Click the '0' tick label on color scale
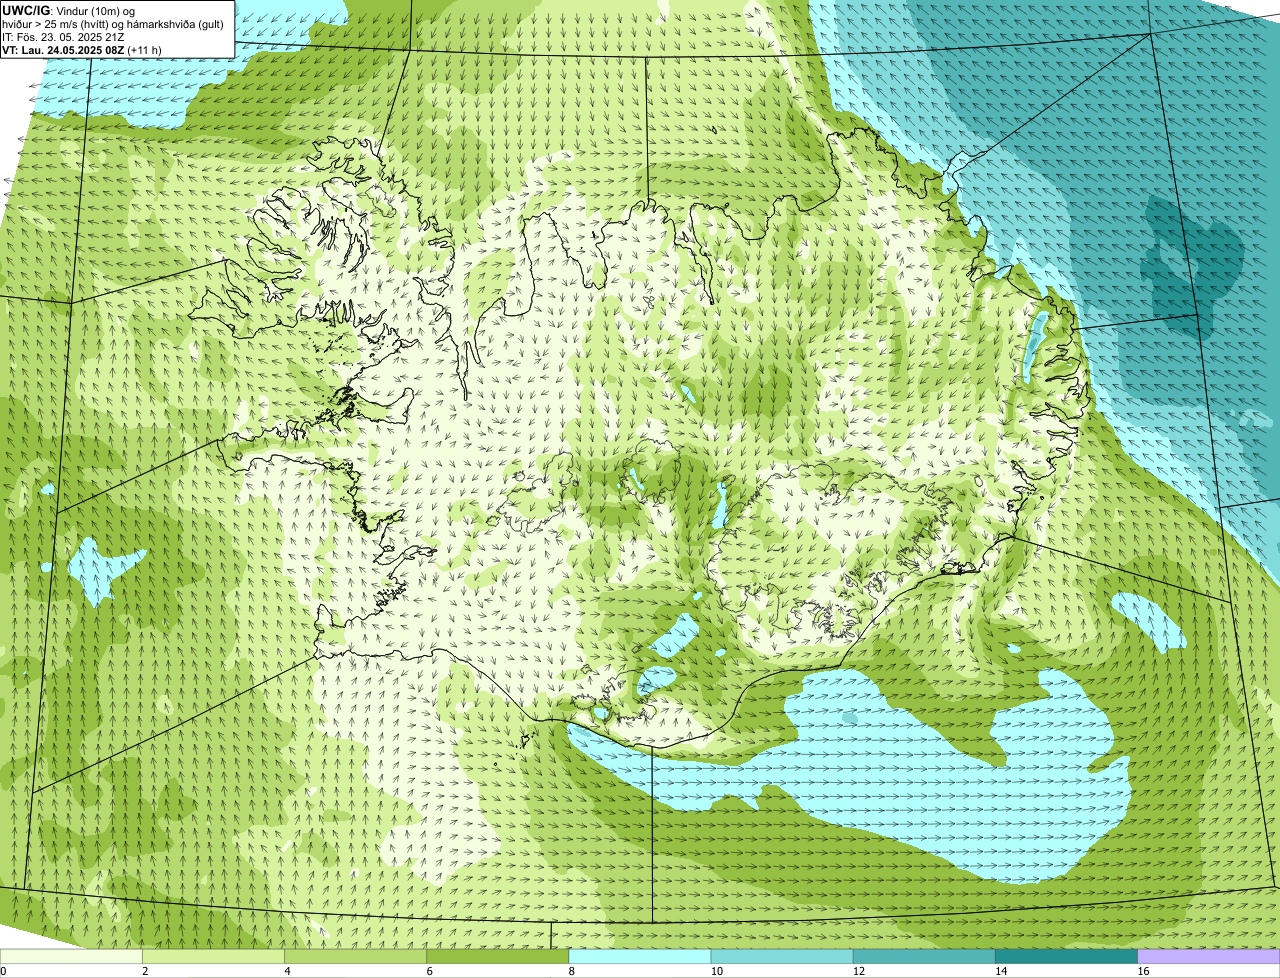Screen dimensions: 1280x978 coord(3,971)
